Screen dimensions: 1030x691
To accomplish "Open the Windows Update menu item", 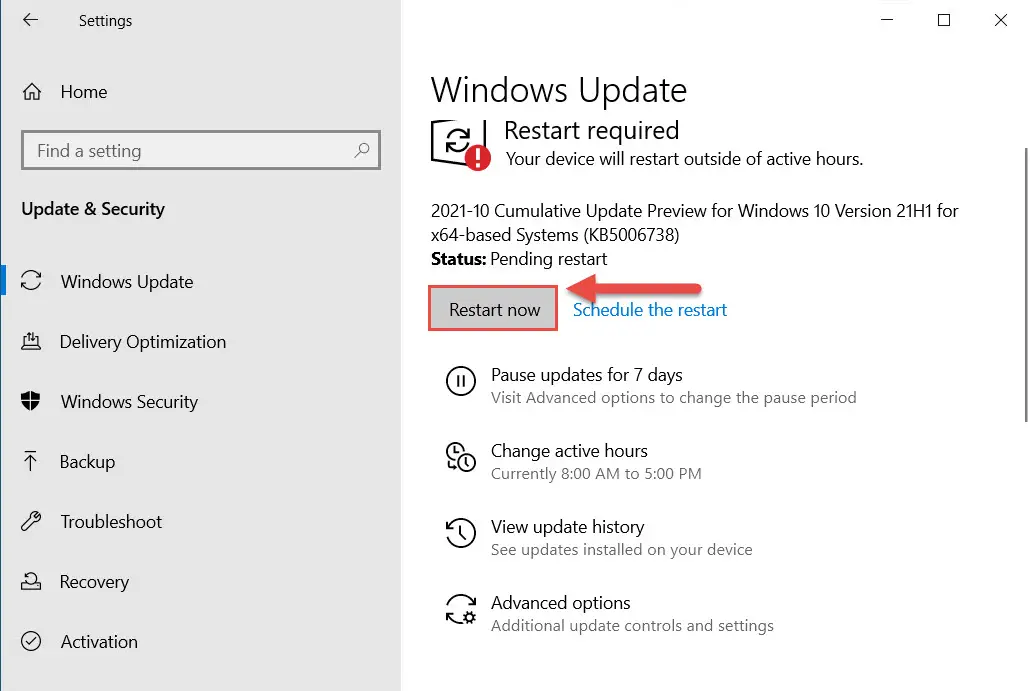I will pos(127,282).
